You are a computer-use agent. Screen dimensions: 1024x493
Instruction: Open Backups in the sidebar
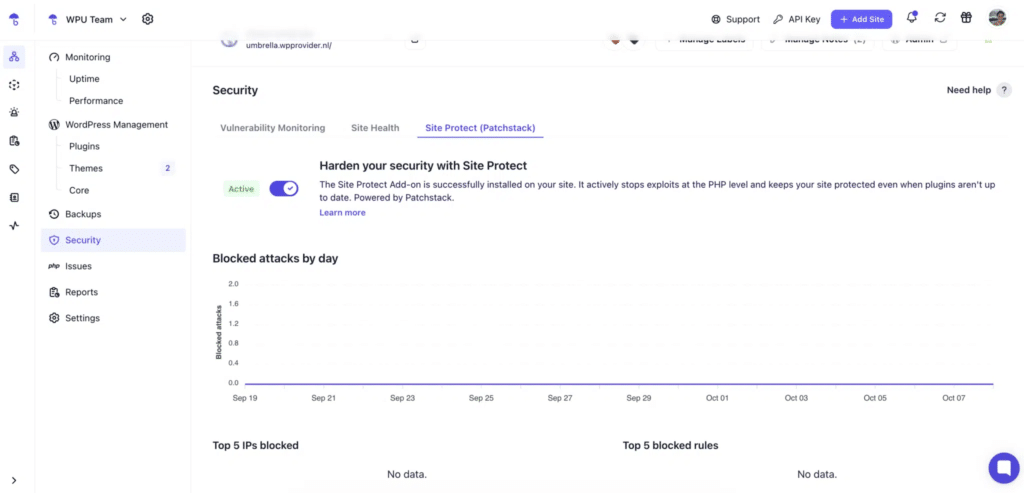pos(83,214)
